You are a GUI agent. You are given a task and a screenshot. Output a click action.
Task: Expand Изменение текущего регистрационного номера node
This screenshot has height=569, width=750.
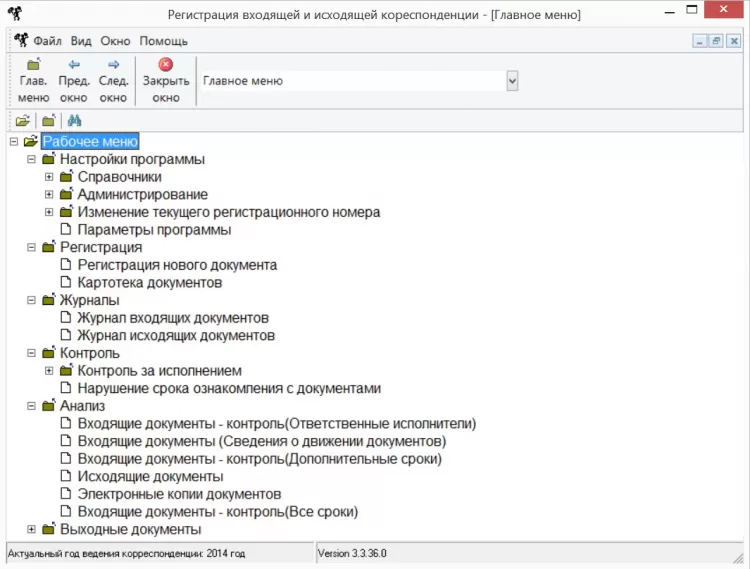coord(49,212)
